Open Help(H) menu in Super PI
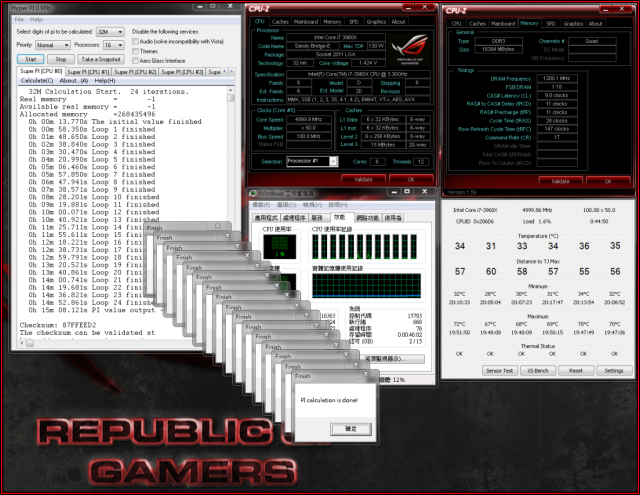640x495 pixels. [105, 81]
